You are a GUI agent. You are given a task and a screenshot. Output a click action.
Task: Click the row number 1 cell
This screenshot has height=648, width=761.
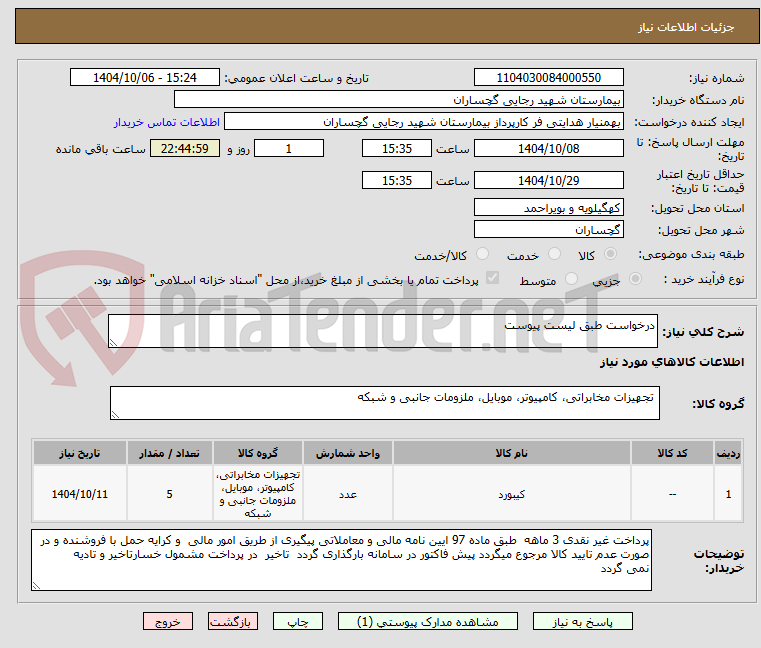tap(728, 494)
